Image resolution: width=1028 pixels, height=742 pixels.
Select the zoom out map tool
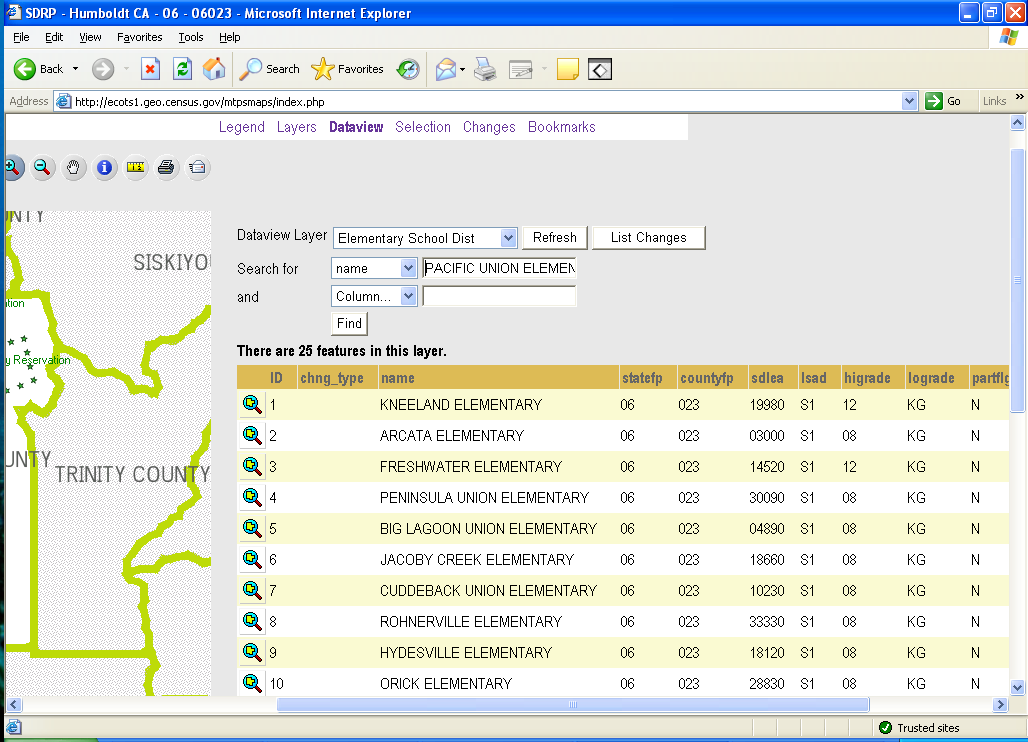pyautogui.click(x=42, y=167)
